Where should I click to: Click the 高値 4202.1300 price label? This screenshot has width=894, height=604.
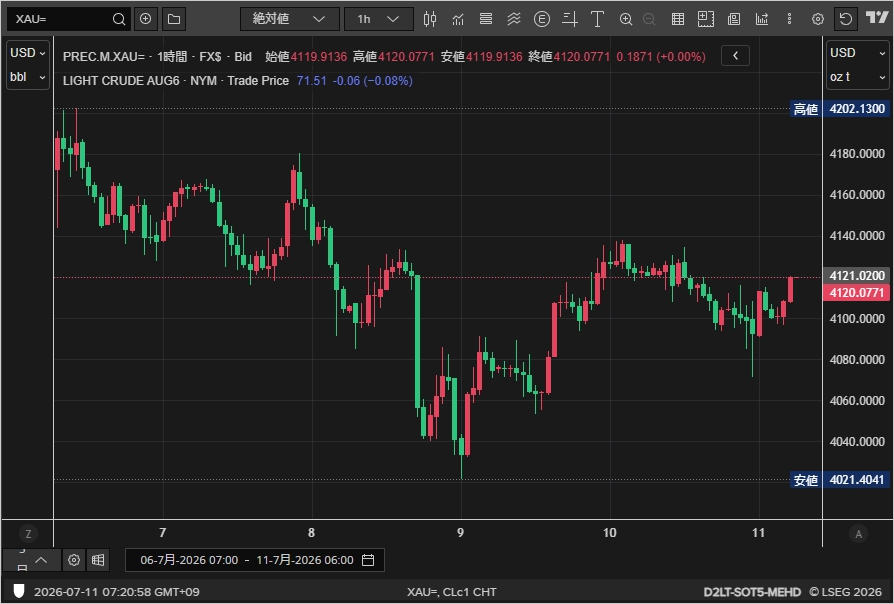tap(840, 108)
